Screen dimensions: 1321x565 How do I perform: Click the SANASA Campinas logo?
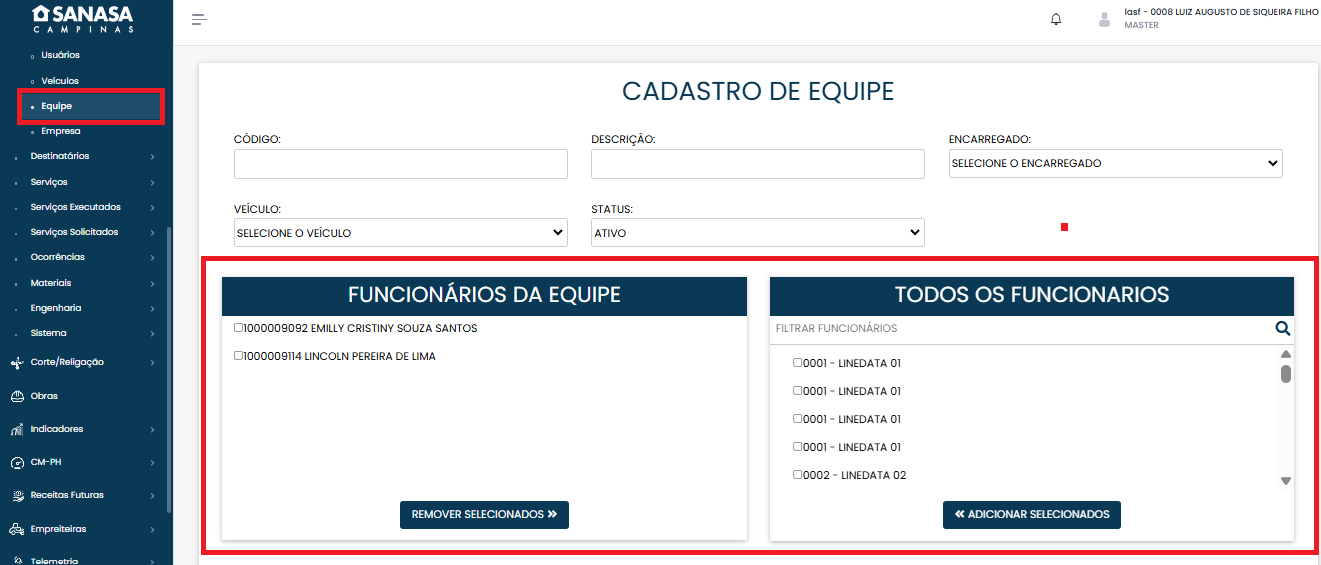(82, 19)
